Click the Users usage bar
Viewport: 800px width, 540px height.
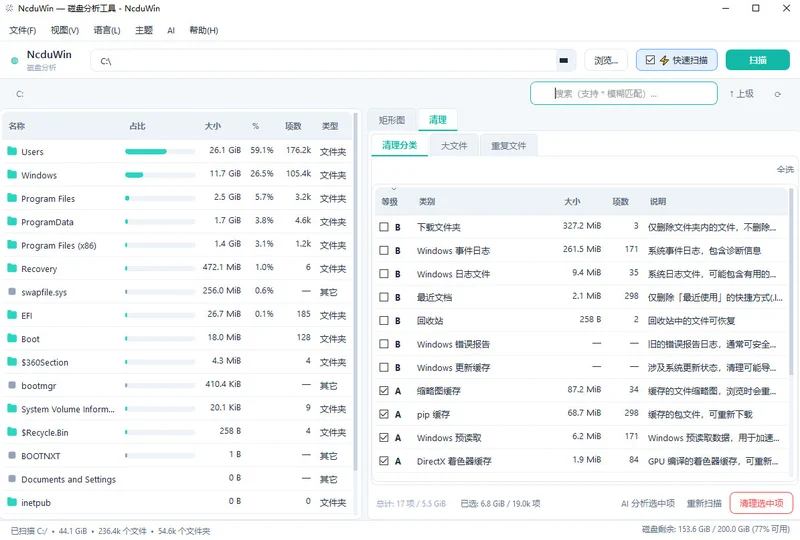160,151
